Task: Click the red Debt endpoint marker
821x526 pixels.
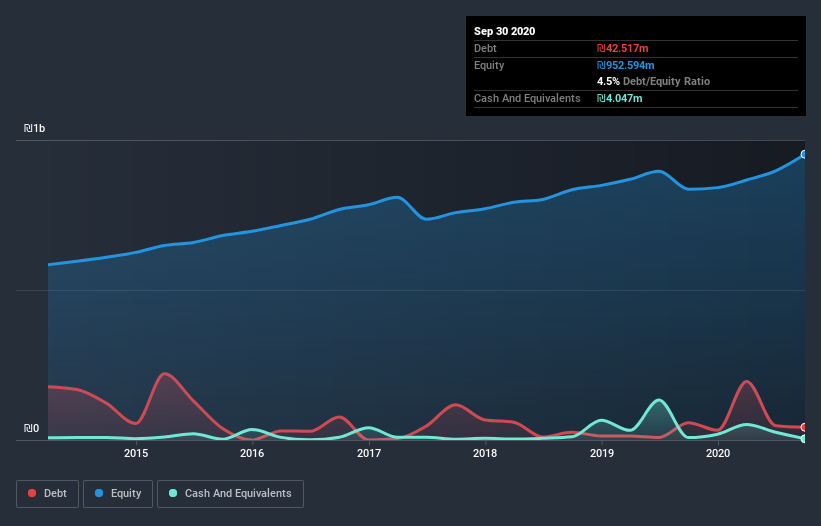Action: [x=804, y=427]
